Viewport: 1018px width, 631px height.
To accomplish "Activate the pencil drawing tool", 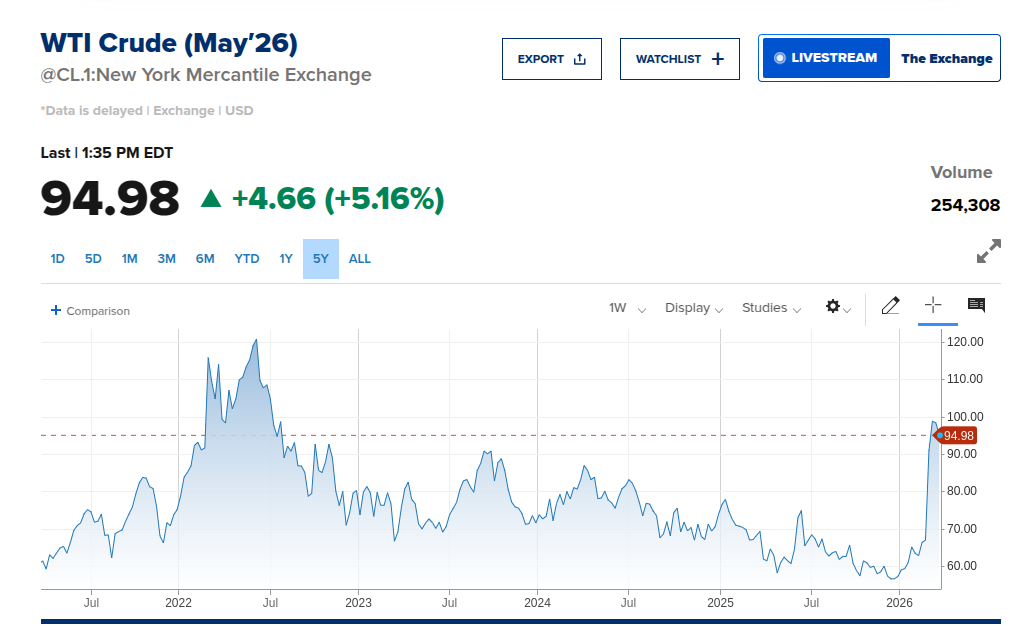I will pyautogui.click(x=890, y=306).
